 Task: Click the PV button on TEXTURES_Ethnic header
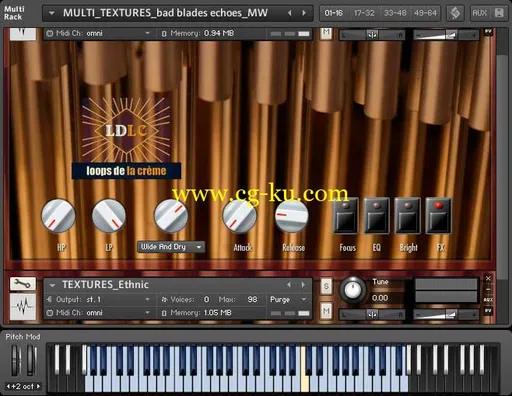pos(488,311)
